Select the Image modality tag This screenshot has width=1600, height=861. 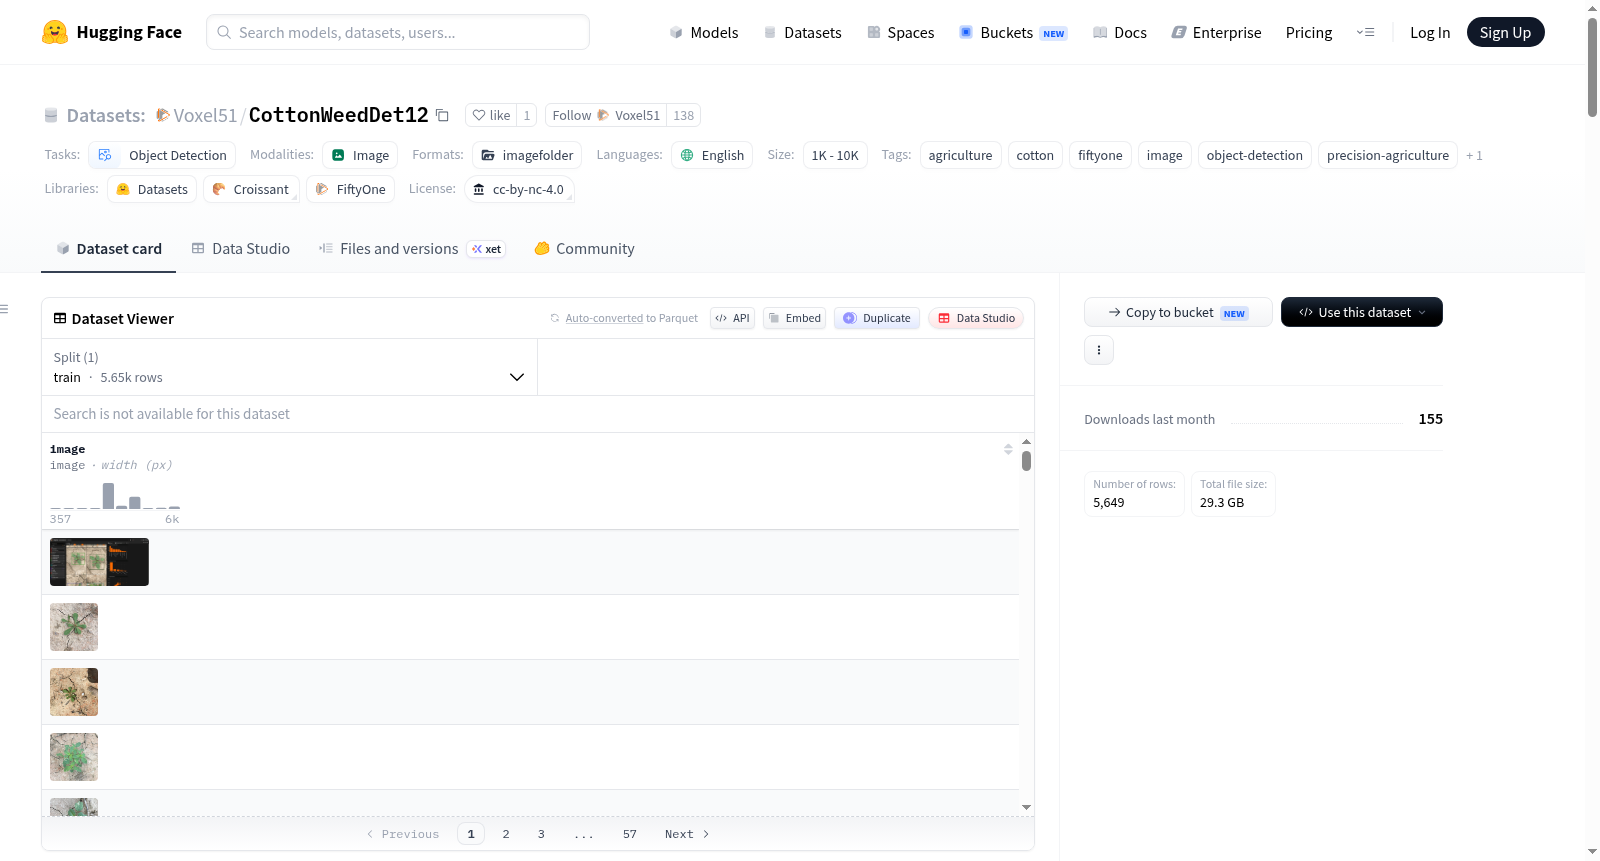coord(360,155)
